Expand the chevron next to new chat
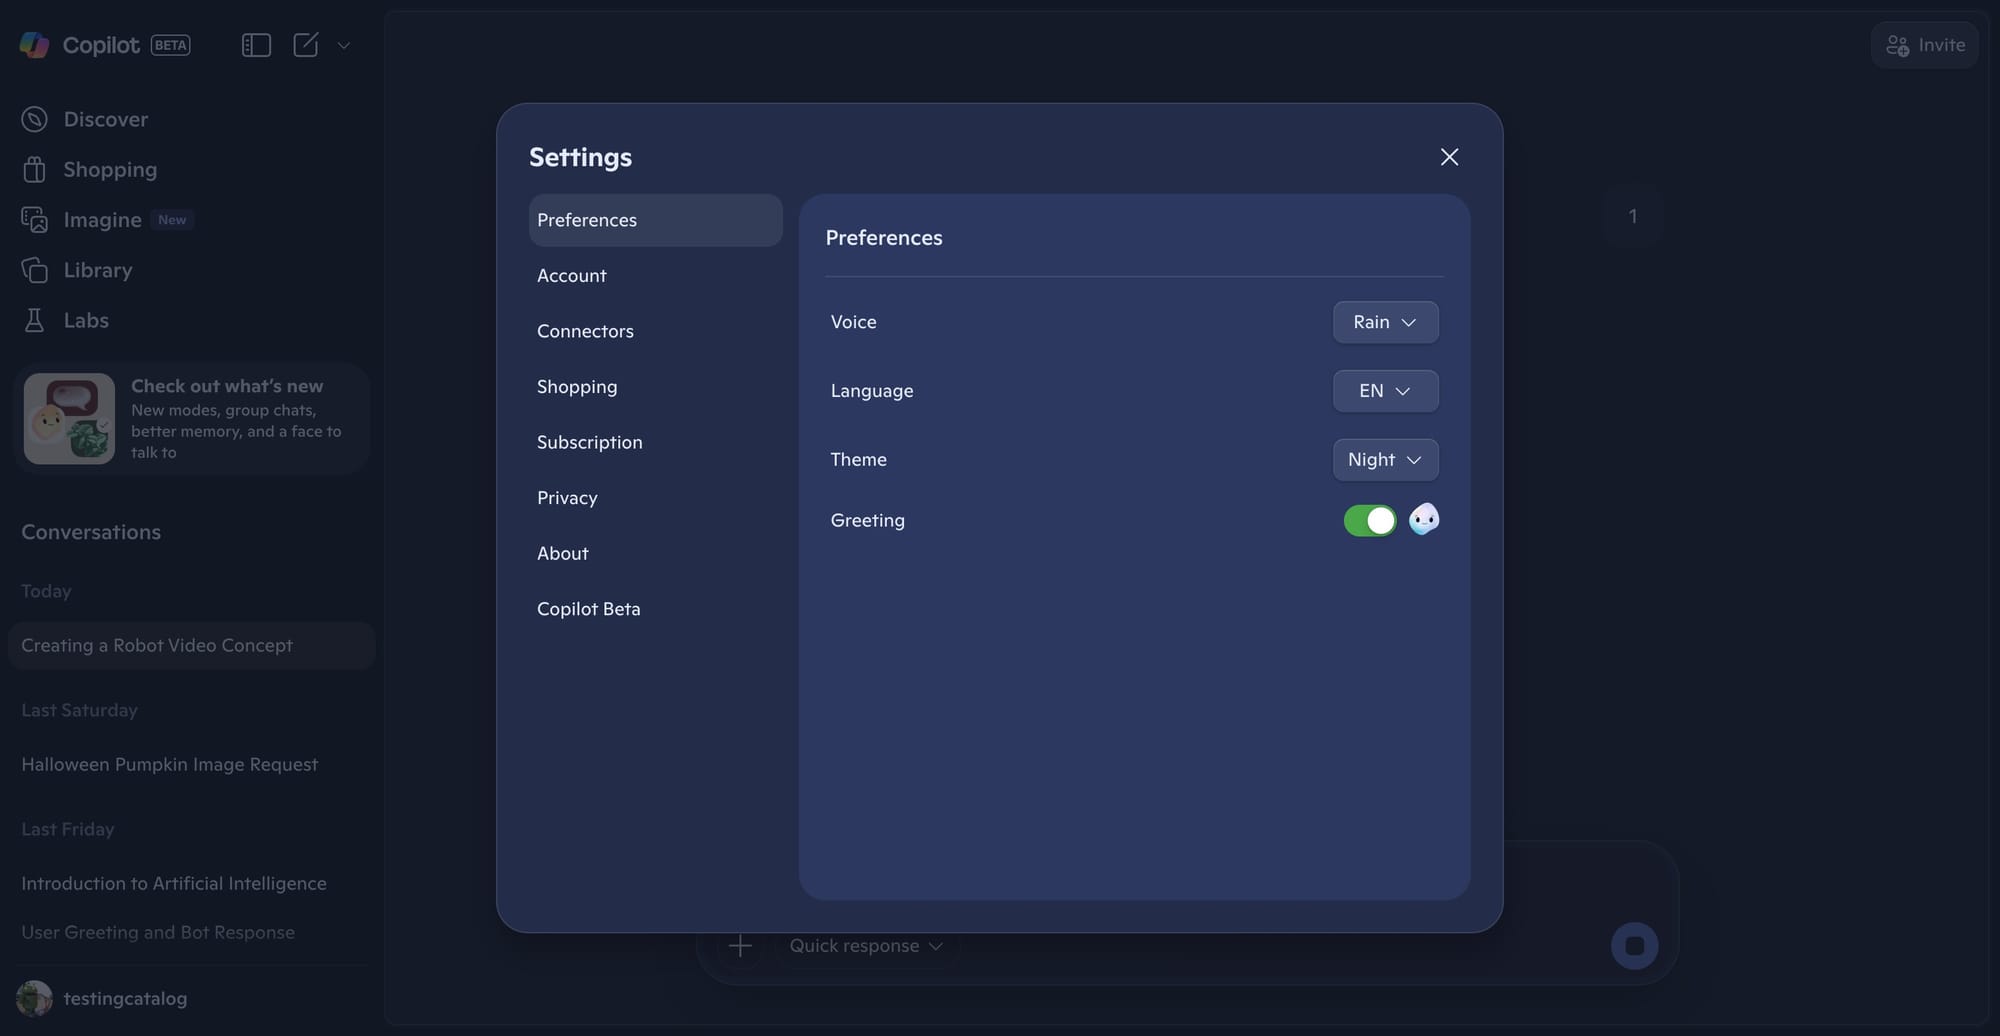This screenshot has width=2000, height=1036. tap(344, 45)
